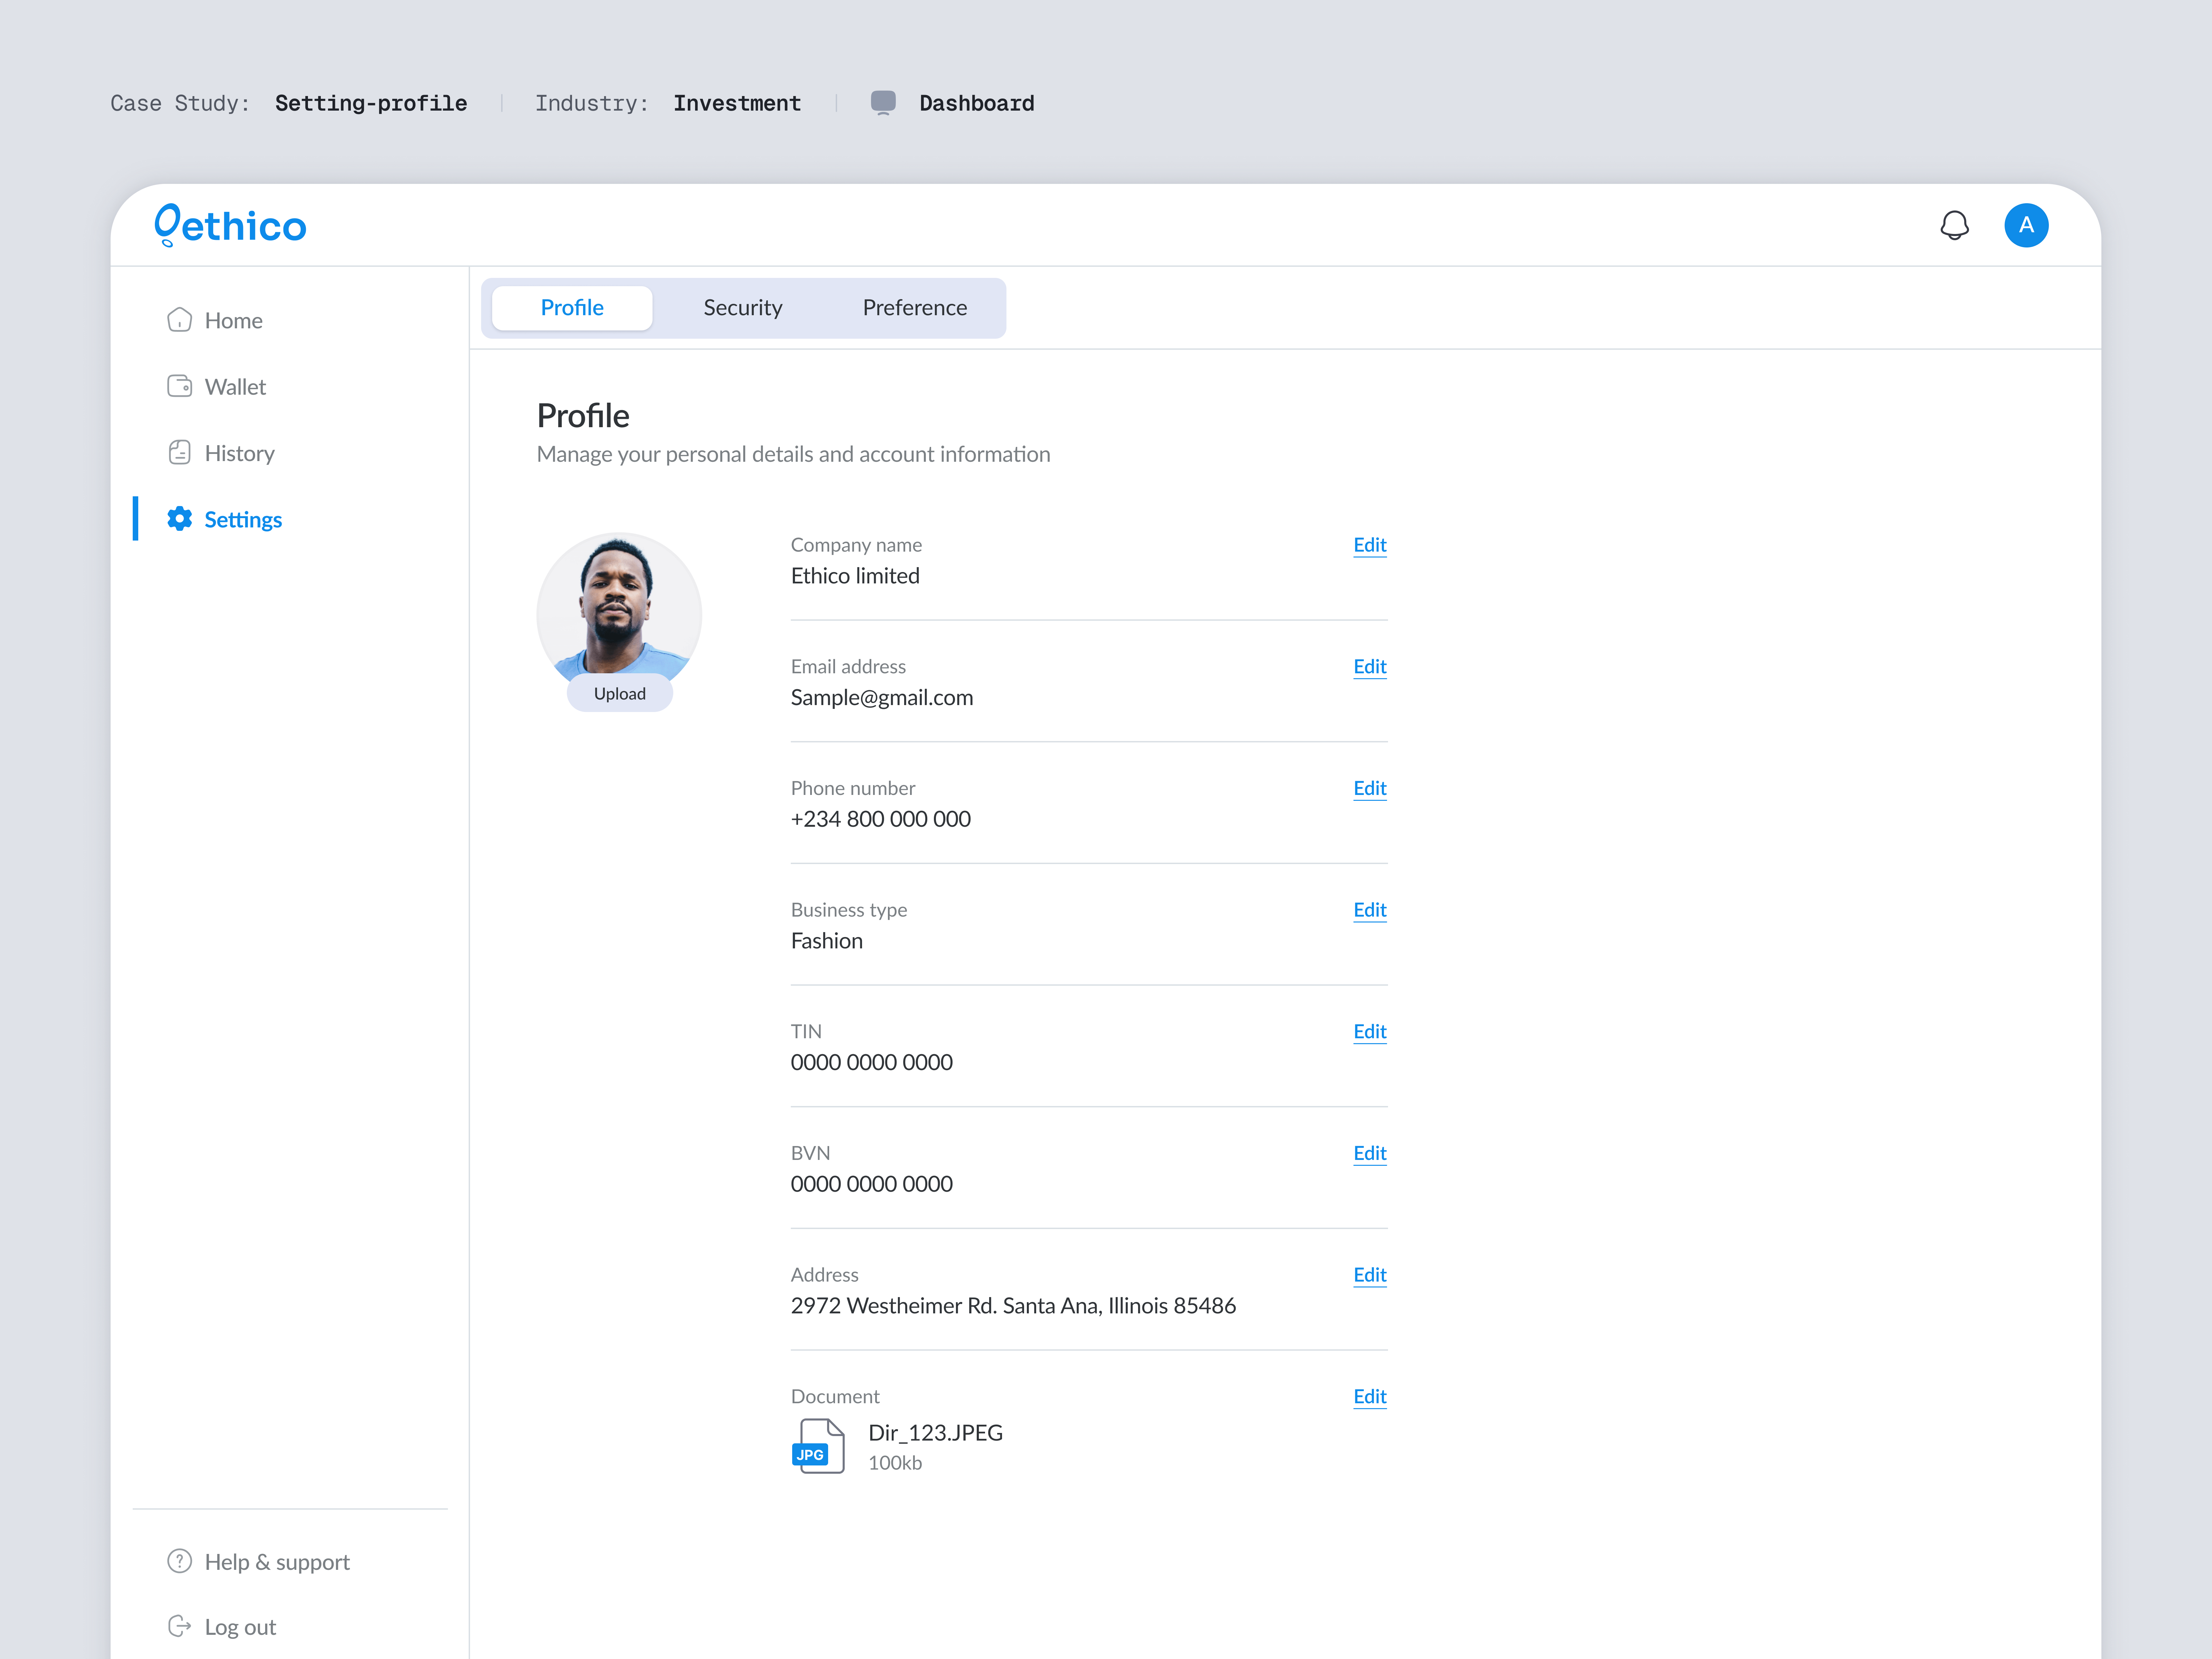Image resolution: width=2212 pixels, height=1659 pixels.
Task: Switch to the Preference tab
Action: (915, 308)
